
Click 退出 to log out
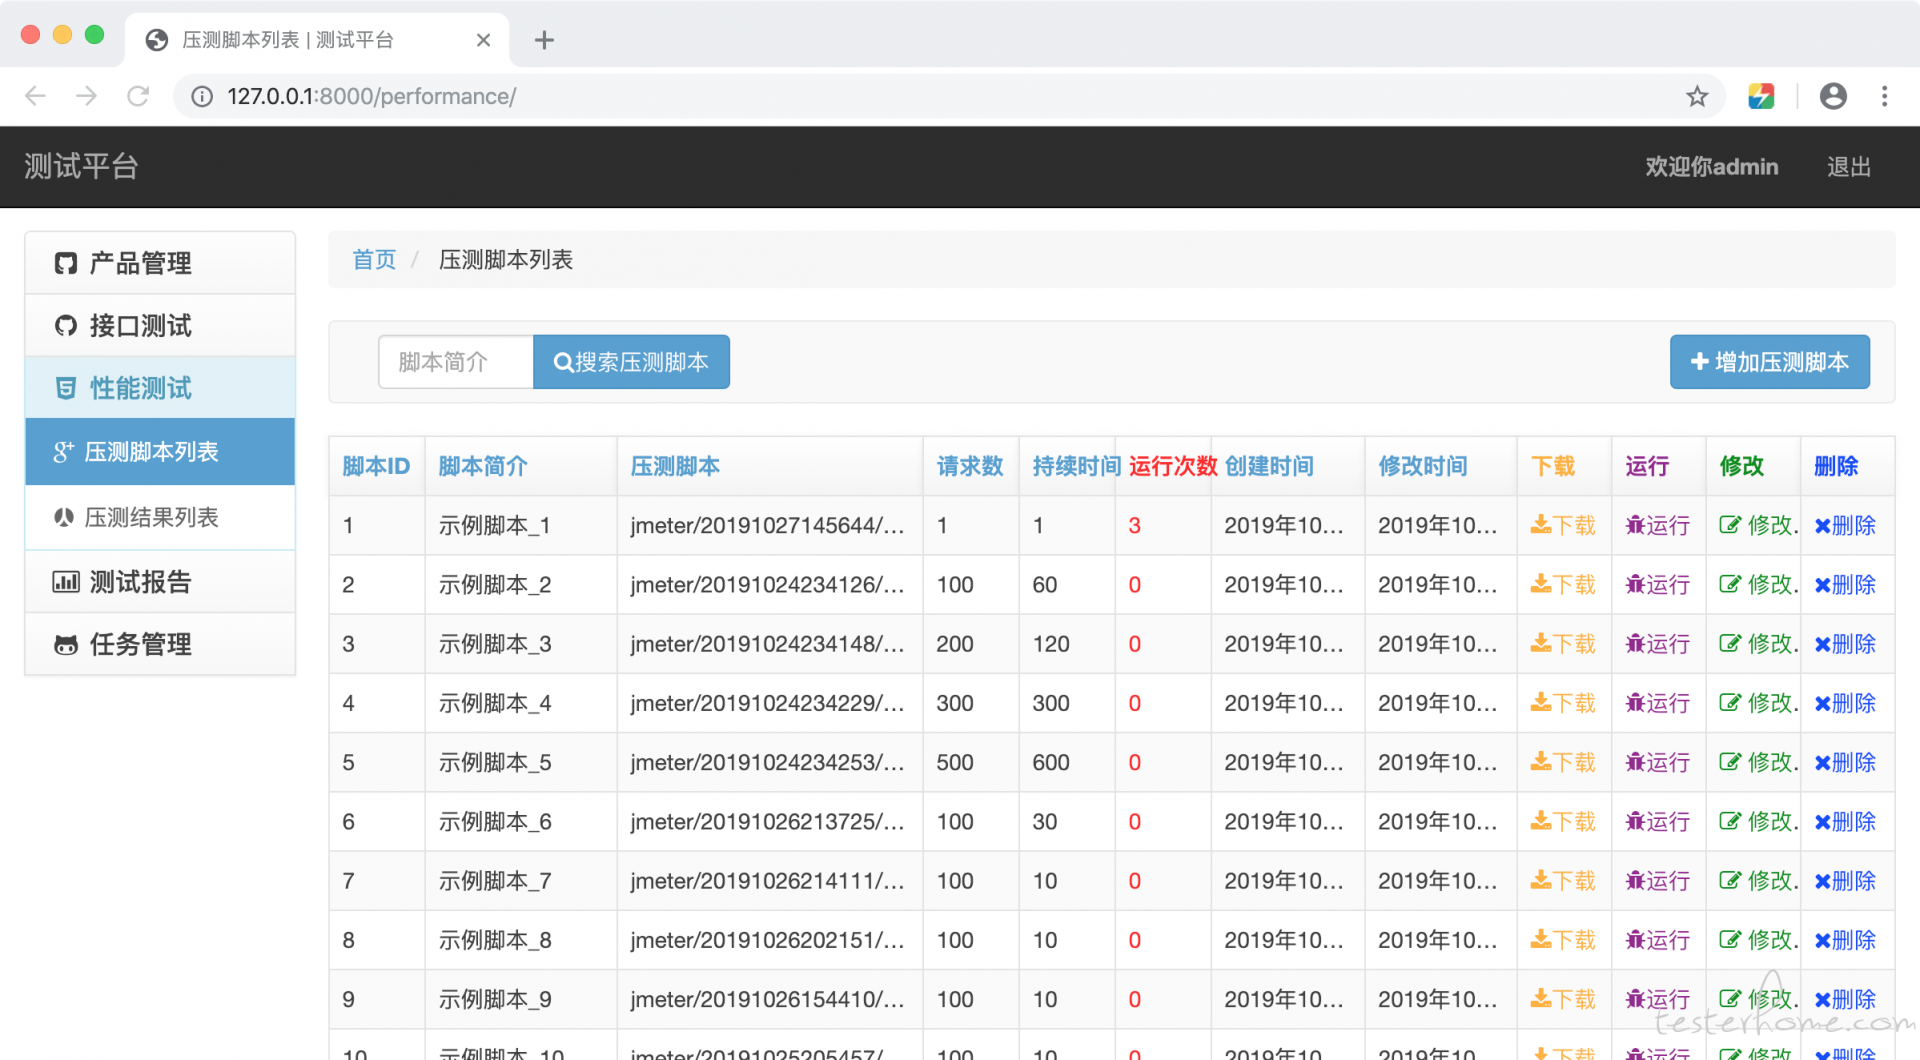(x=1848, y=167)
